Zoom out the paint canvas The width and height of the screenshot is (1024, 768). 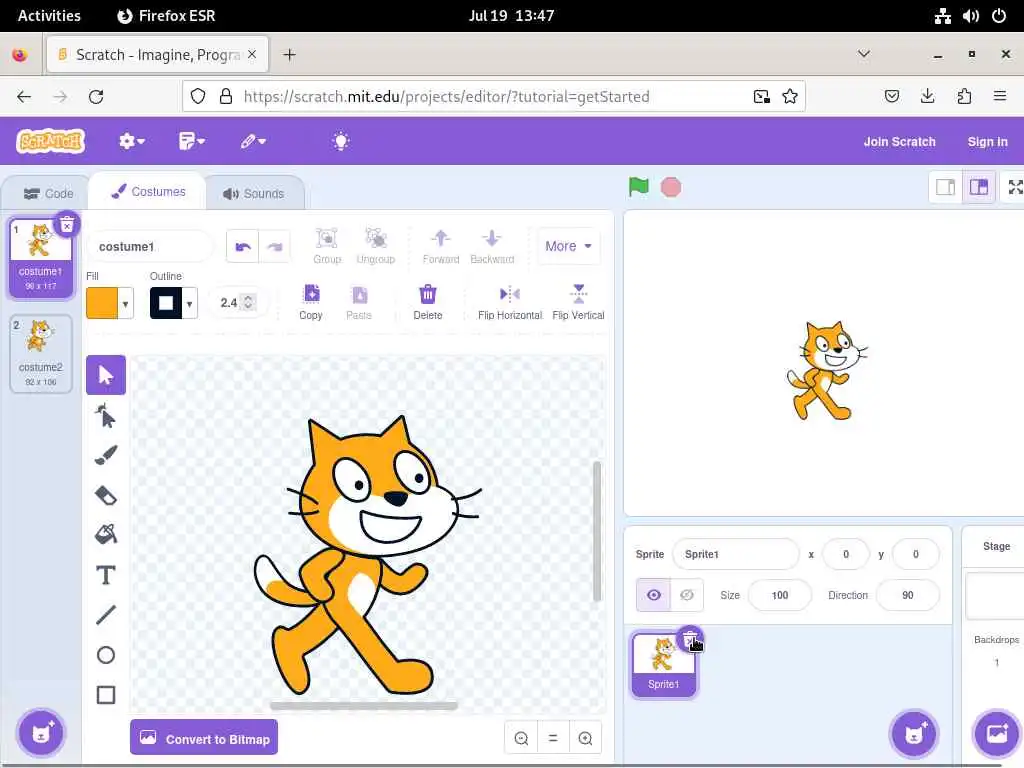tap(521, 738)
